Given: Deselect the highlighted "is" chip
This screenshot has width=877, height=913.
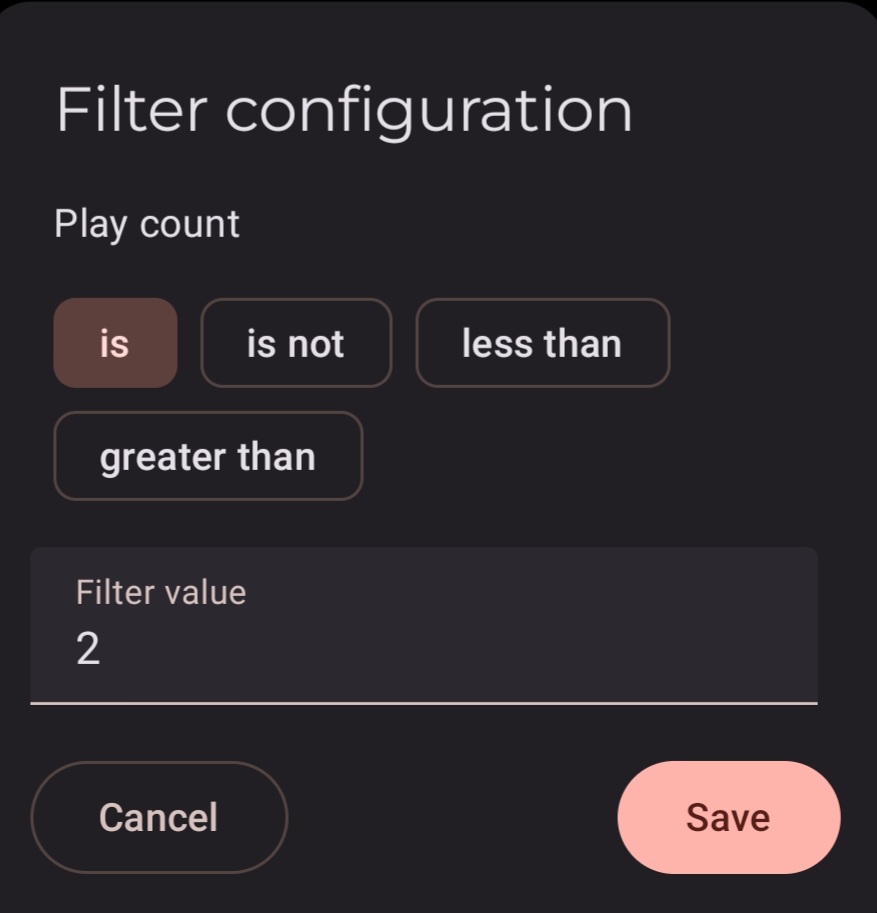Looking at the screenshot, I should click(x=115, y=343).
